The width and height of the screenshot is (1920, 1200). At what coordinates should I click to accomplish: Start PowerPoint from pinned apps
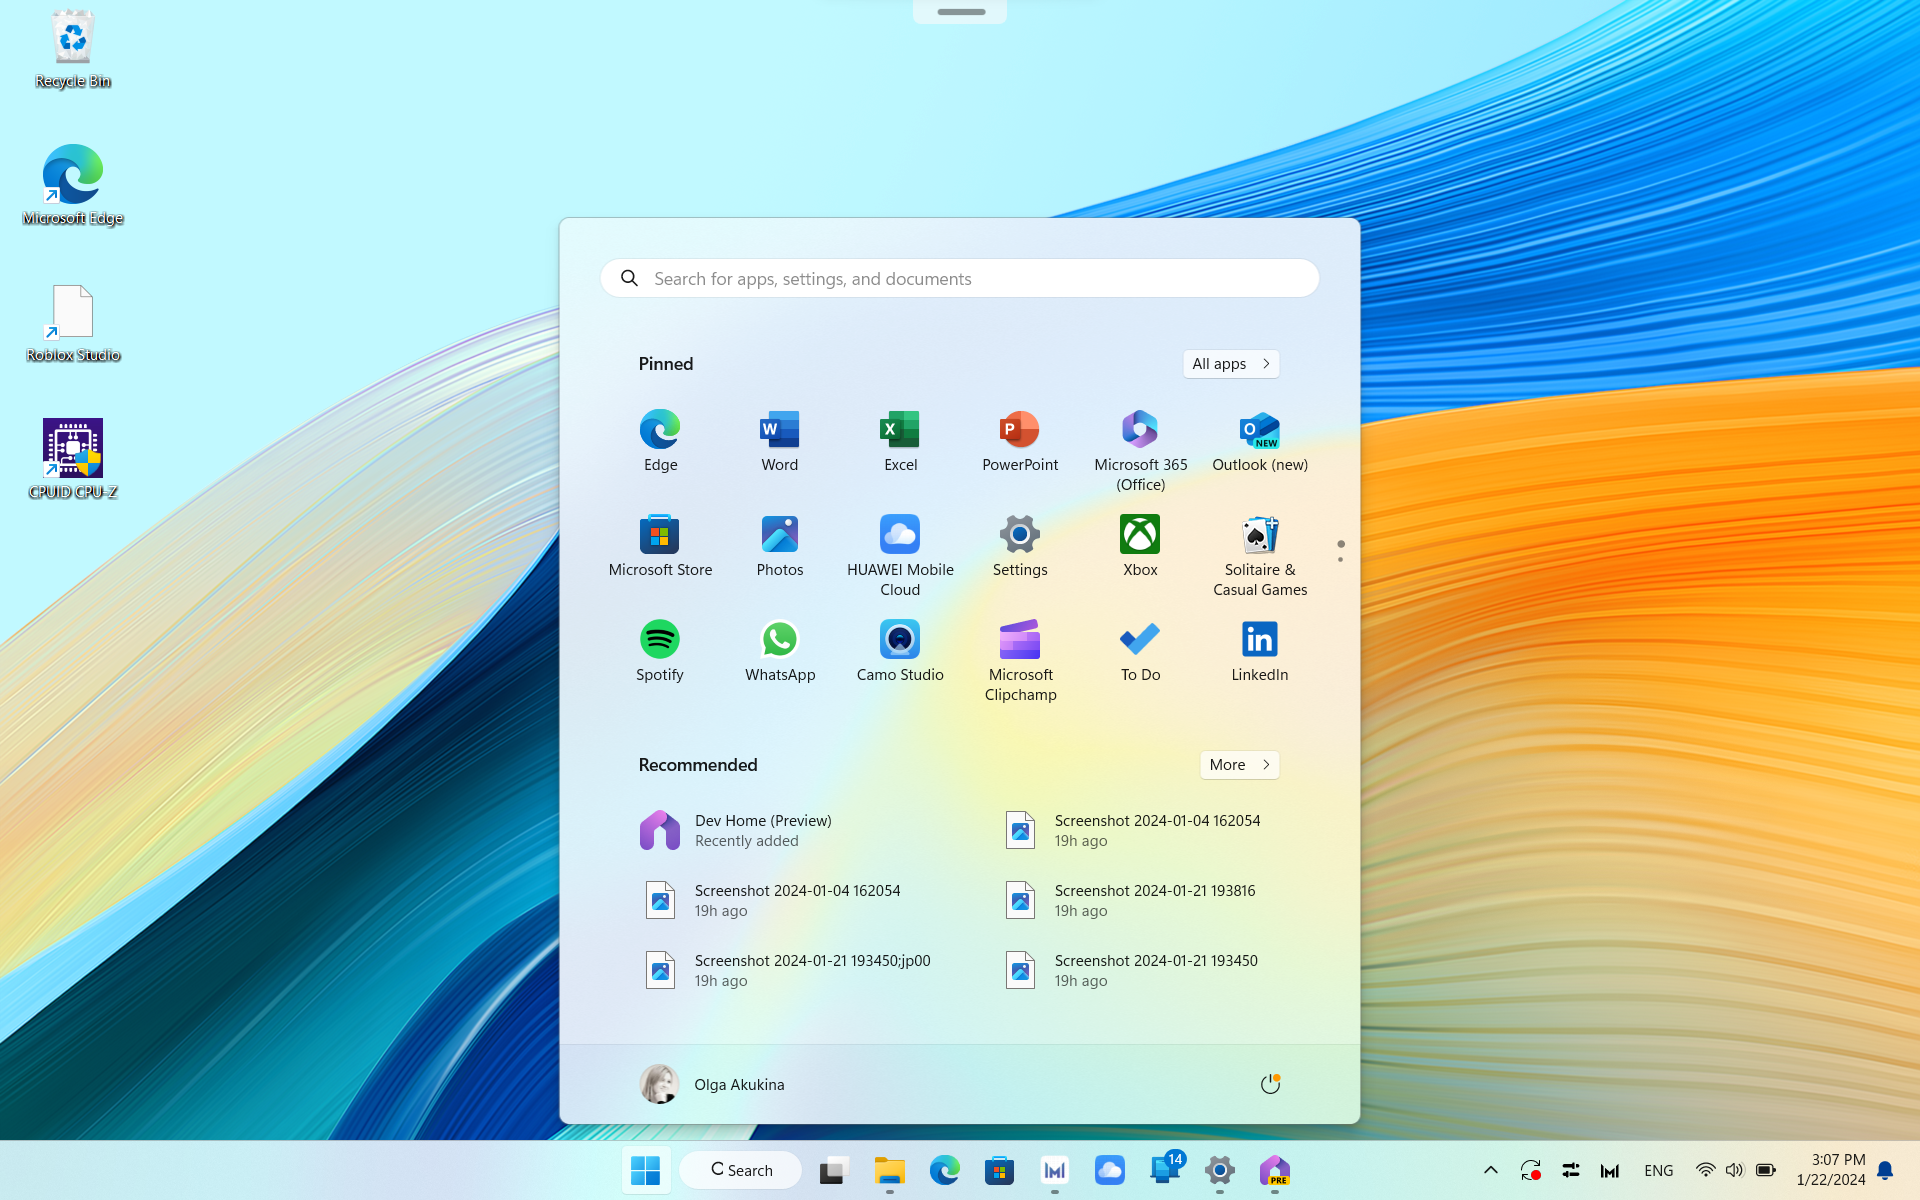[1020, 441]
